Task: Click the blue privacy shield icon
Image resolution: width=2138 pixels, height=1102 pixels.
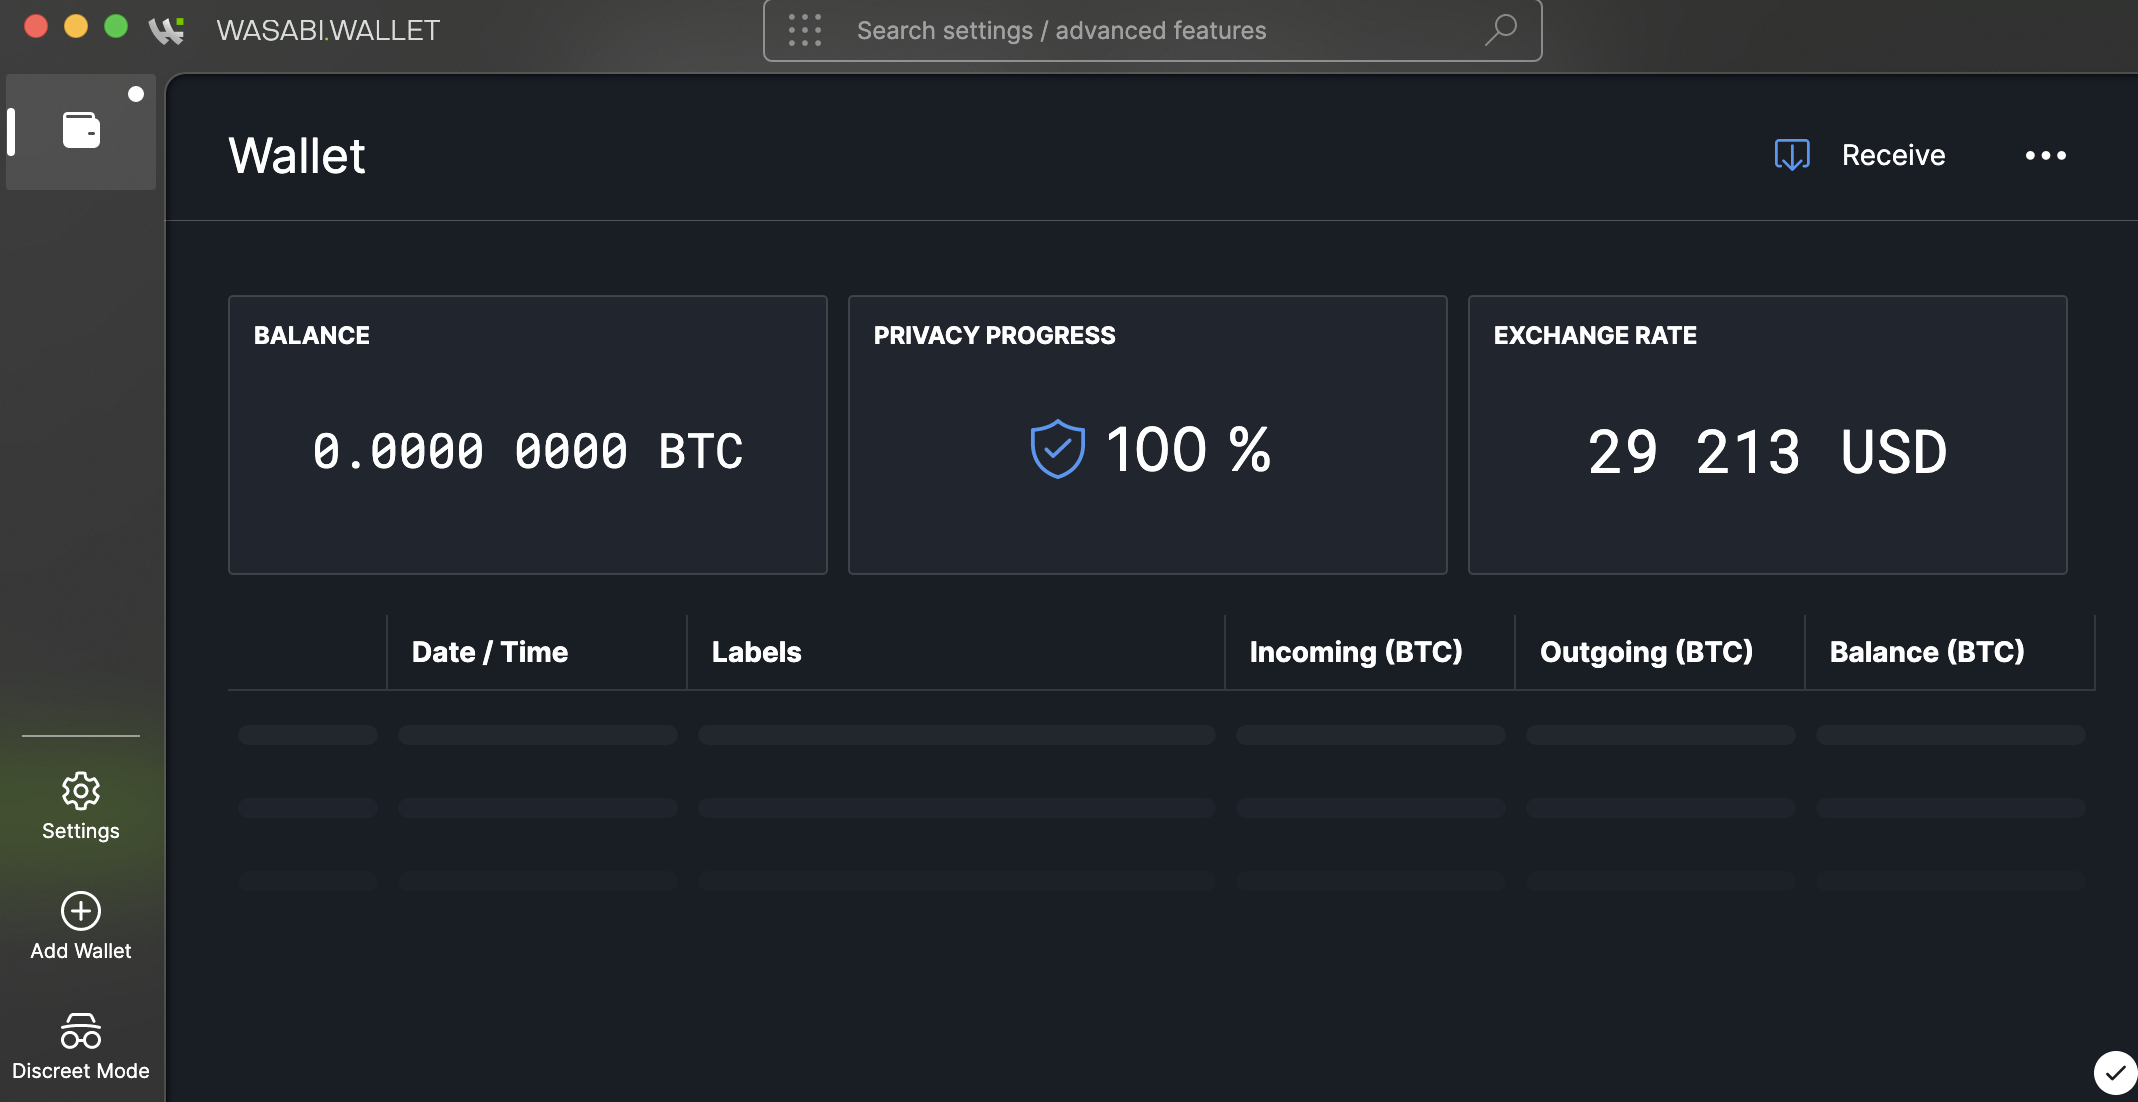Action: coord(1057,448)
